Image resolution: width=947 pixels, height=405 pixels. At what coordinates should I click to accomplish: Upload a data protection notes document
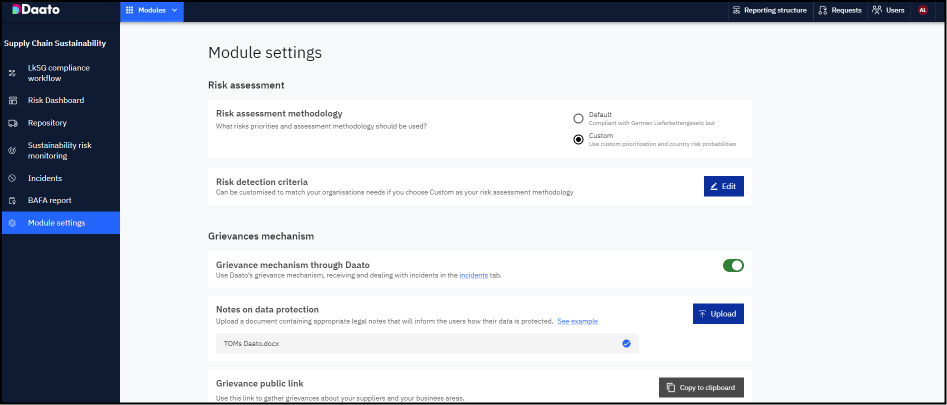click(x=718, y=314)
